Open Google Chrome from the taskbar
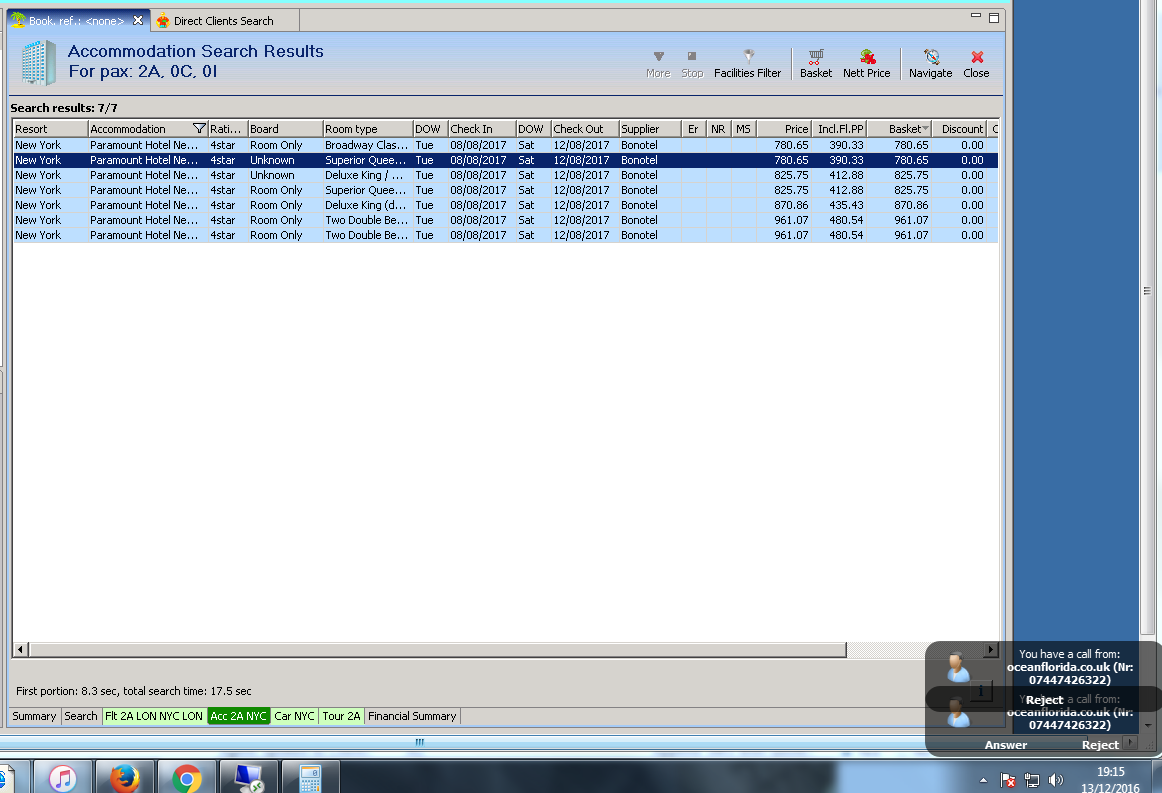Viewport: 1162px width, 793px height. pos(187,778)
